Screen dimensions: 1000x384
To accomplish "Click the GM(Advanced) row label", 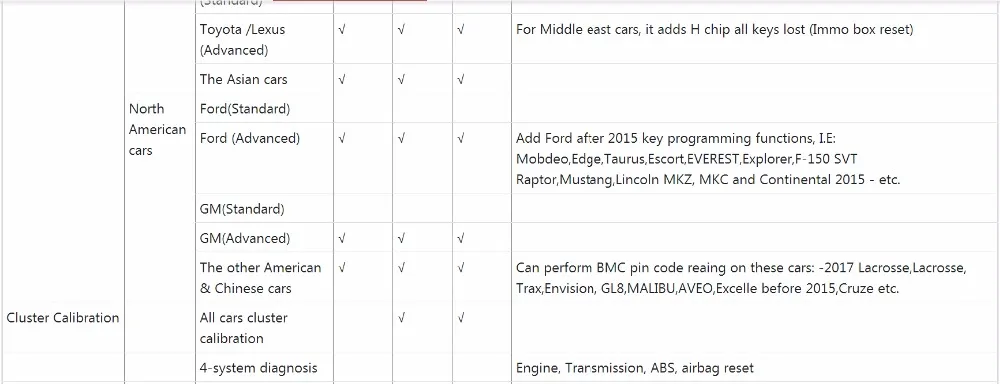I will coord(245,239).
